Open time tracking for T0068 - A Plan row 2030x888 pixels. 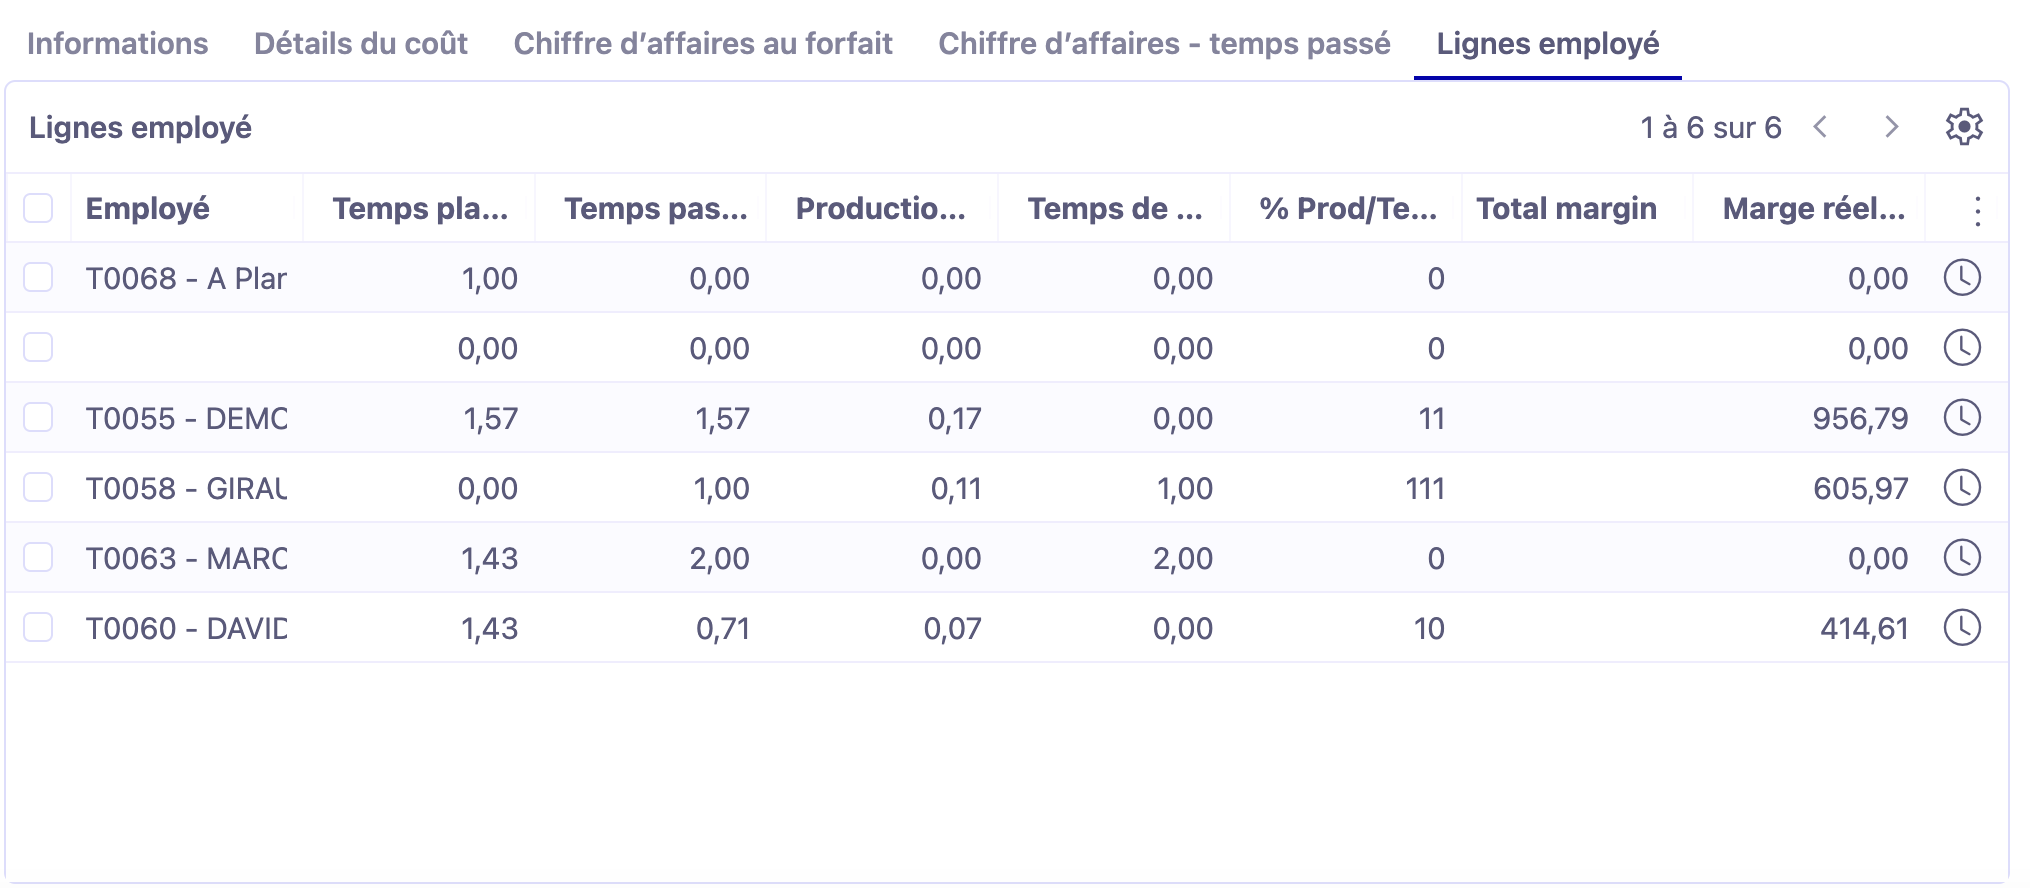(1963, 278)
